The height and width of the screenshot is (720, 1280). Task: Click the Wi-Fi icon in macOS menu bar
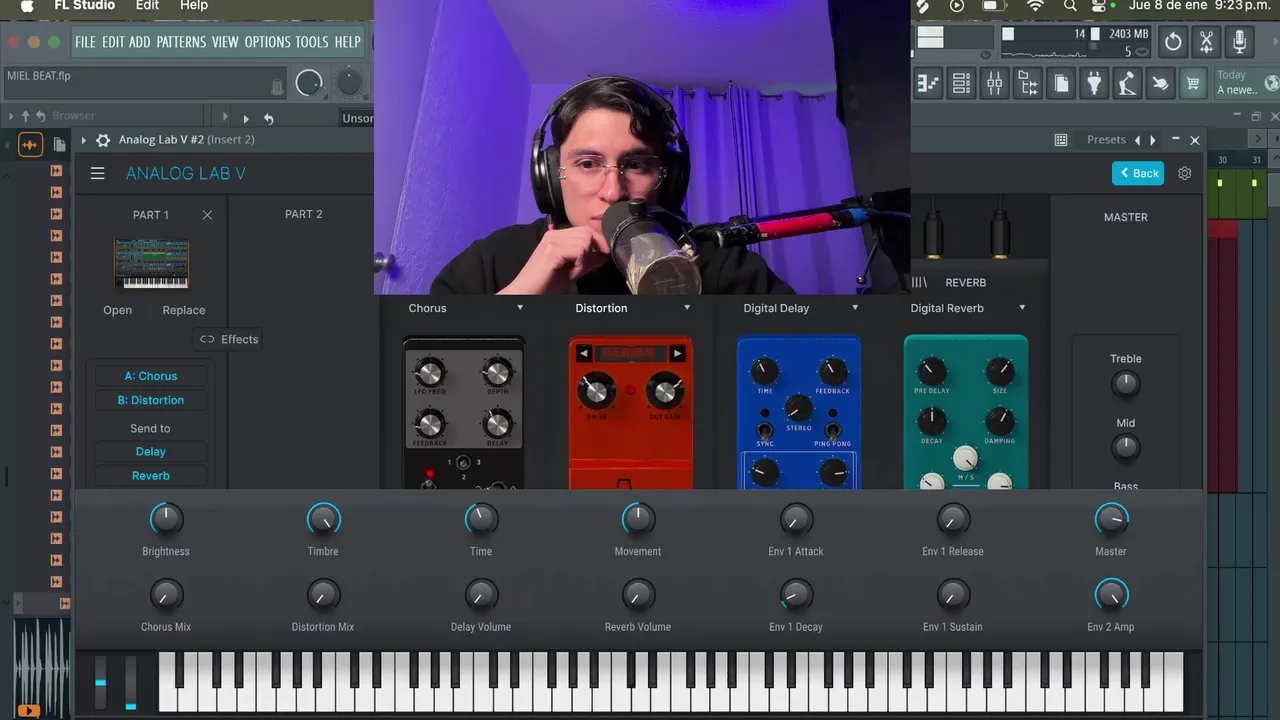[x=1035, y=6]
